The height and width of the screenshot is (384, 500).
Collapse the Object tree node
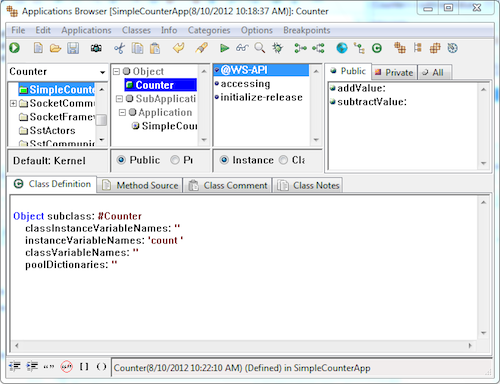(x=116, y=71)
